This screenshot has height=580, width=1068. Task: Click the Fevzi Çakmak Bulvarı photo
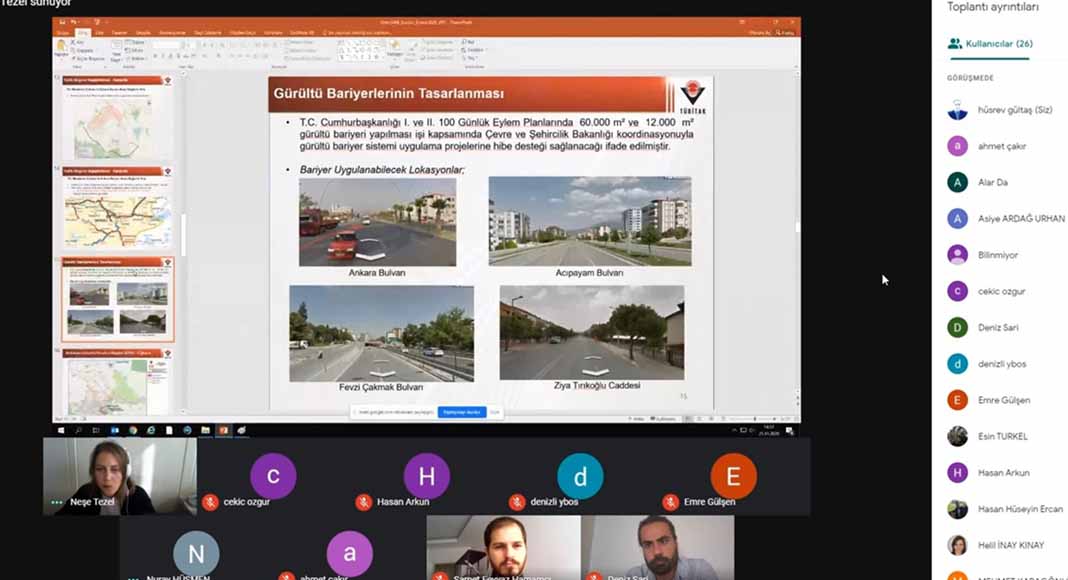point(381,334)
